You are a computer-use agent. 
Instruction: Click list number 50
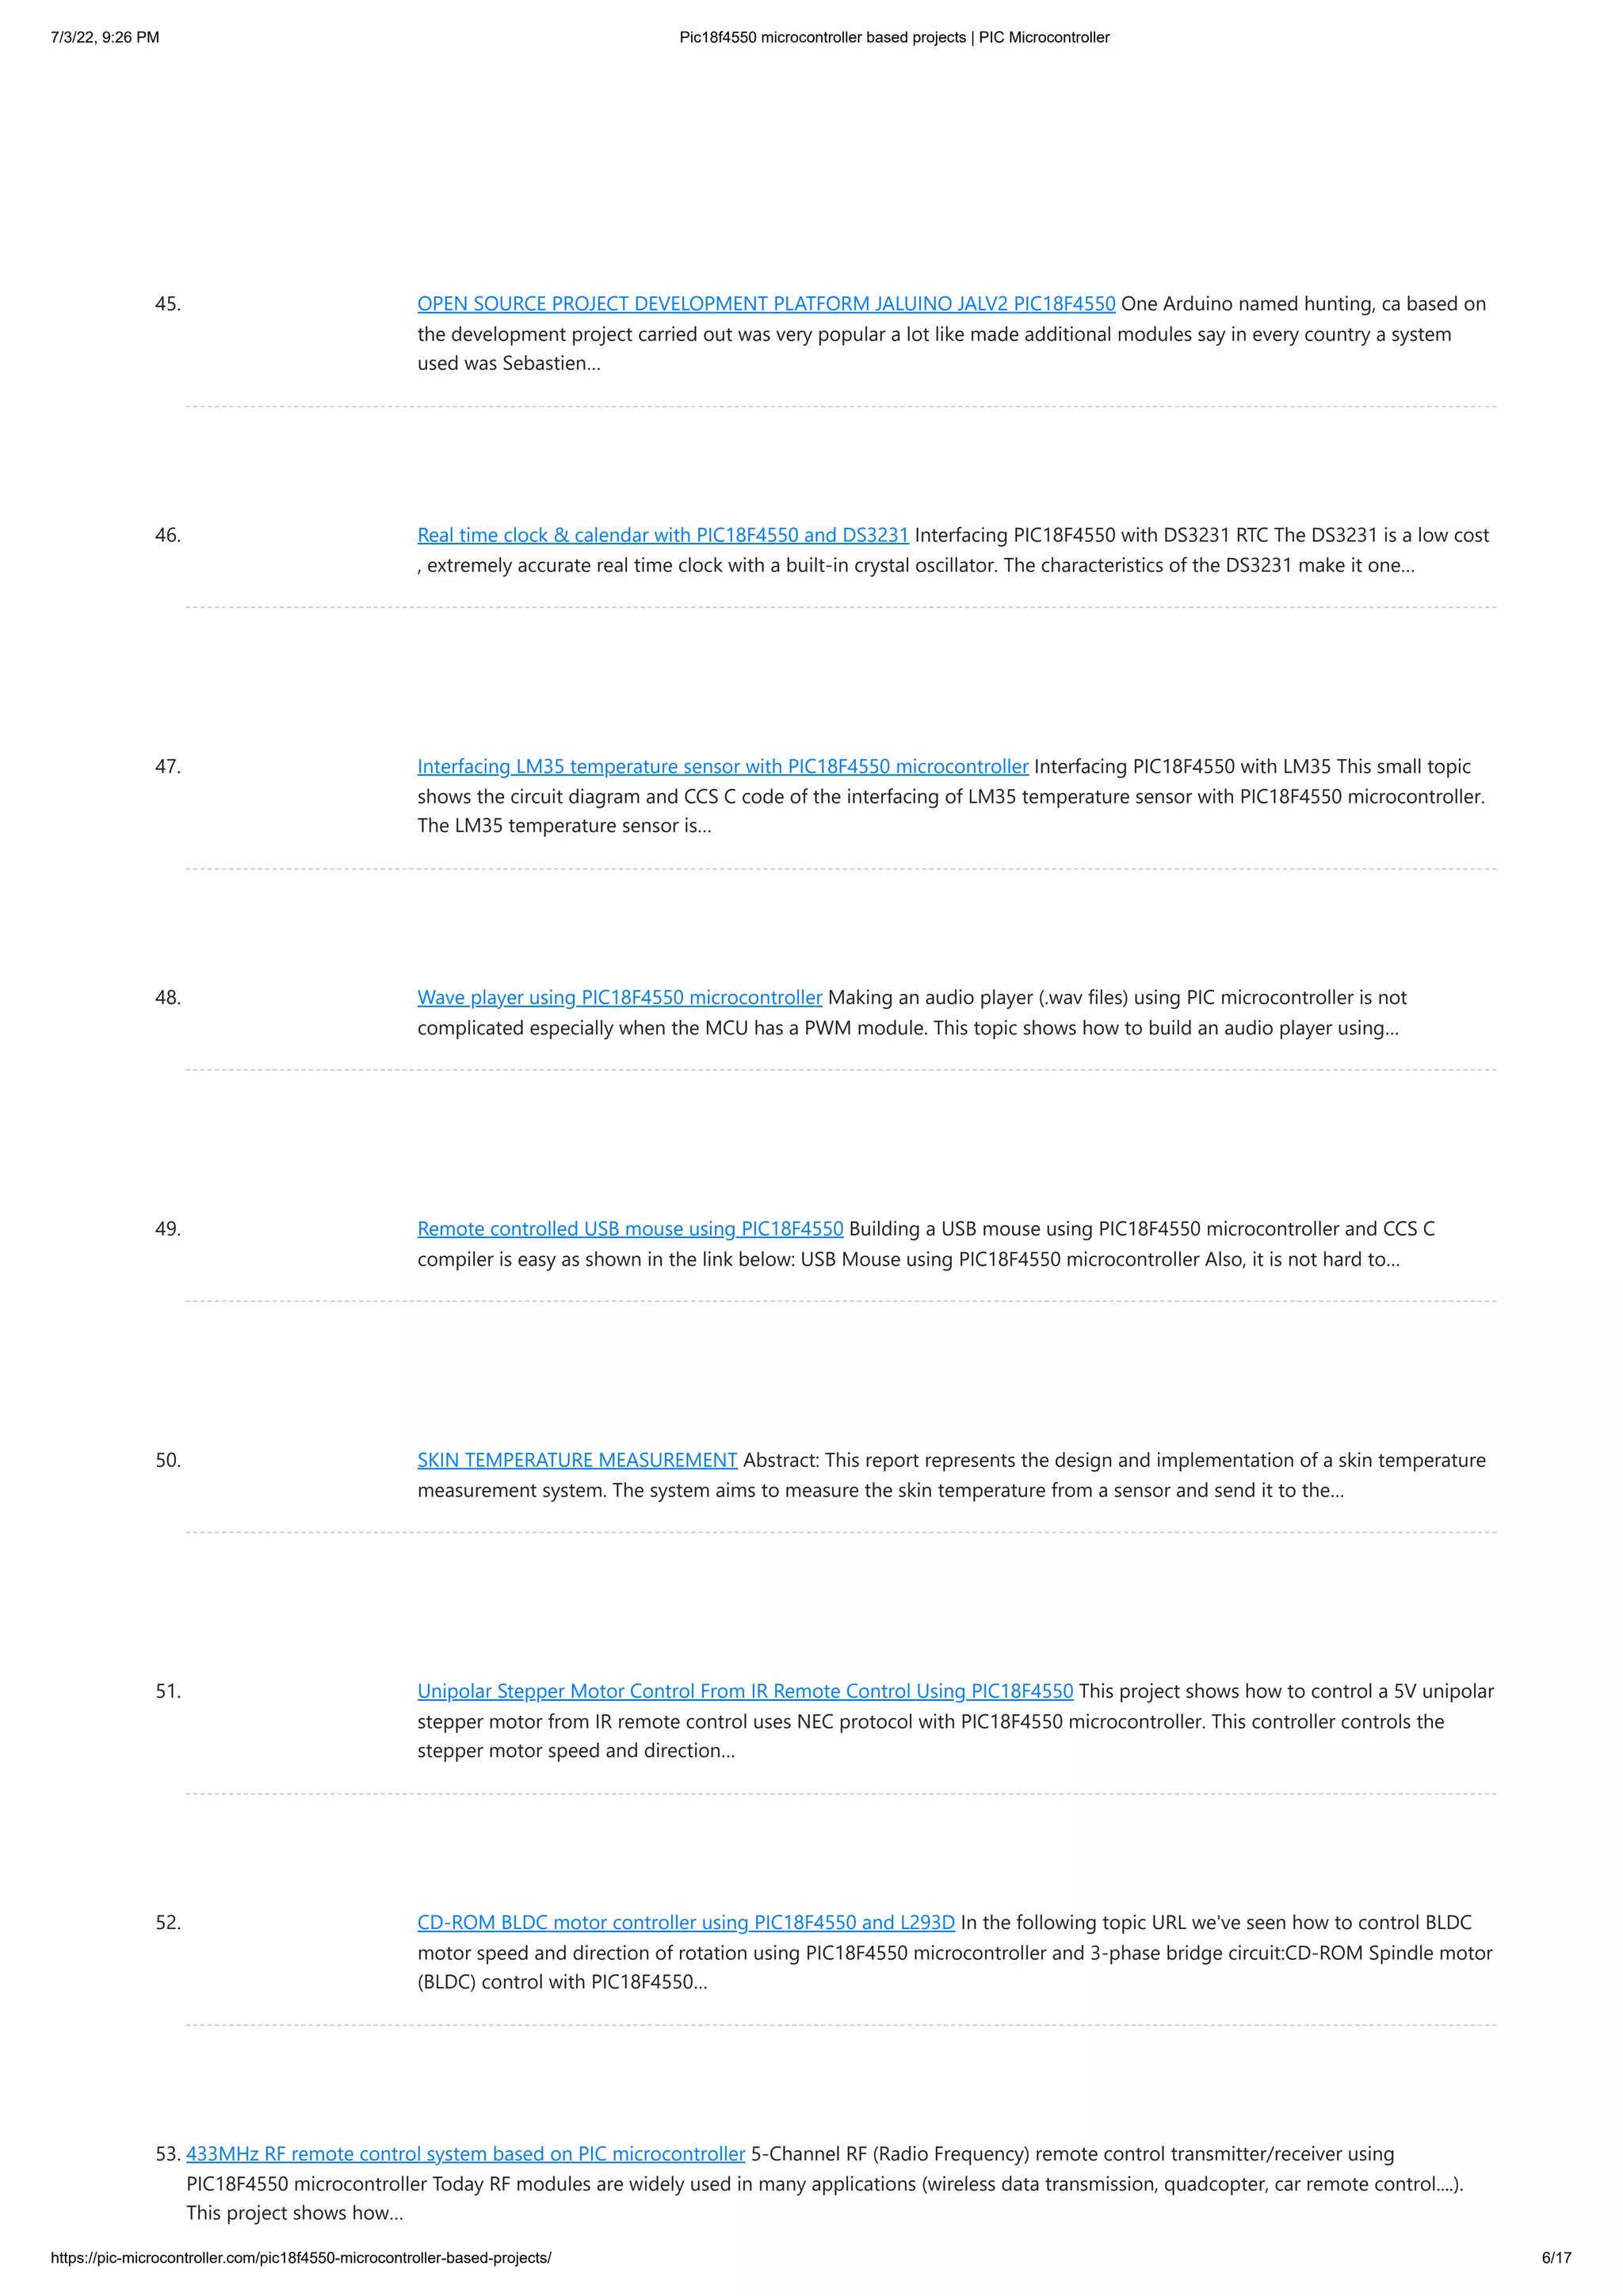pos(168,1460)
